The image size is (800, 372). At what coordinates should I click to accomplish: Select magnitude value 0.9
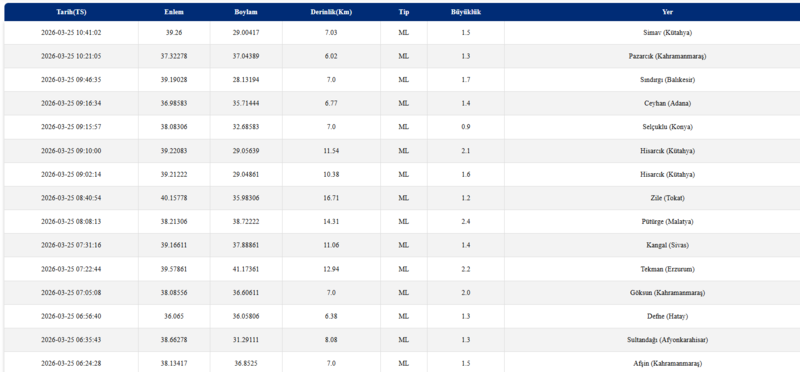(x=465, y=127)
